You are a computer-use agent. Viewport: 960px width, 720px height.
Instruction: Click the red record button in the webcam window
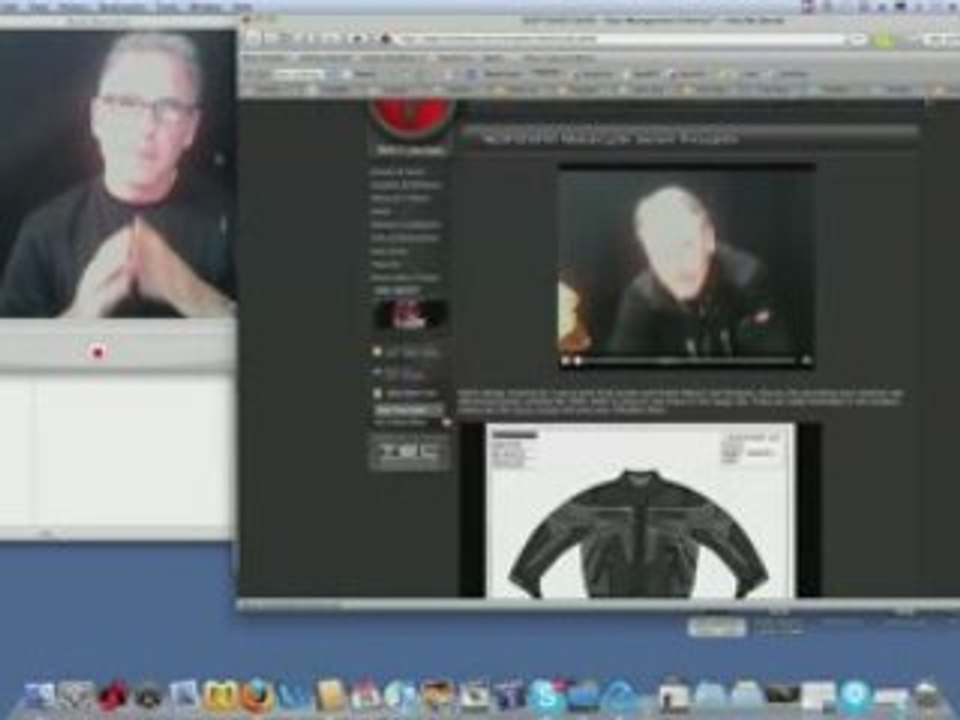tap(97, 352)
